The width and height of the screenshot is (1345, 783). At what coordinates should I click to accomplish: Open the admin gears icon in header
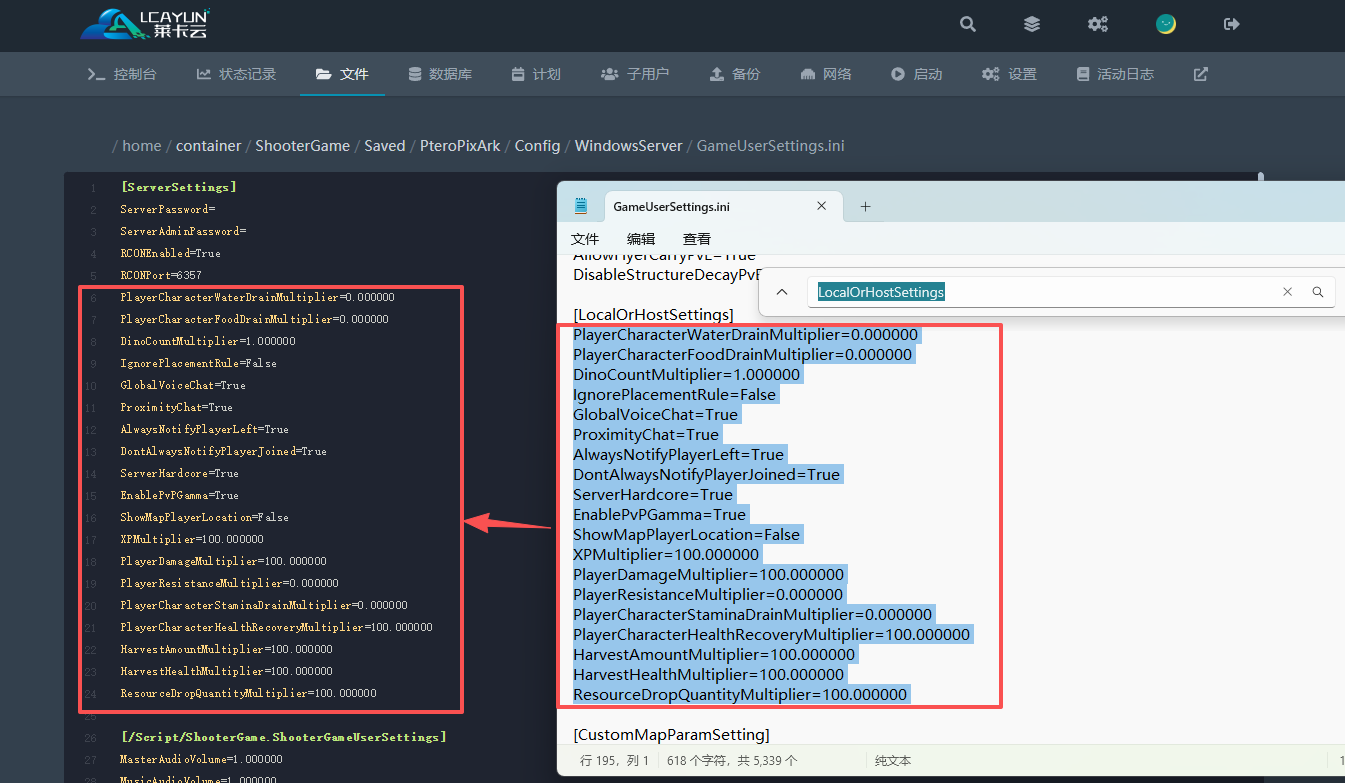1098,24
